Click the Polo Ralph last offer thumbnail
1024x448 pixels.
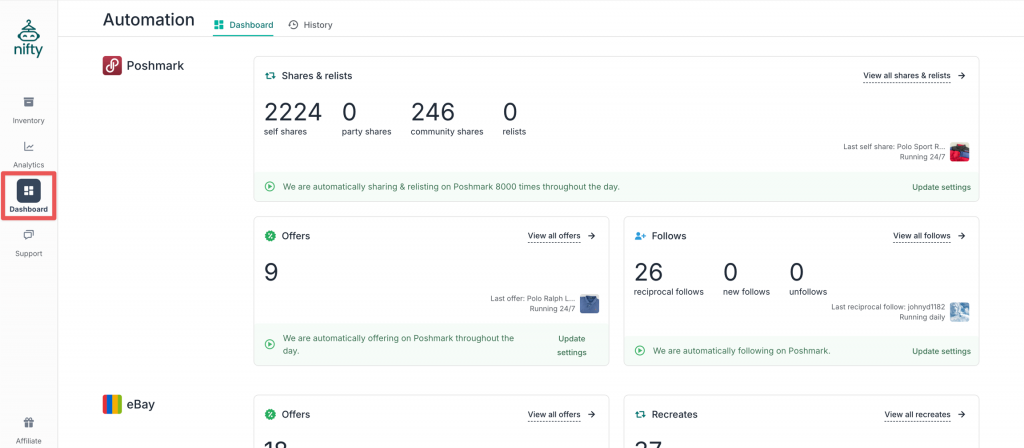pos(589,303)
